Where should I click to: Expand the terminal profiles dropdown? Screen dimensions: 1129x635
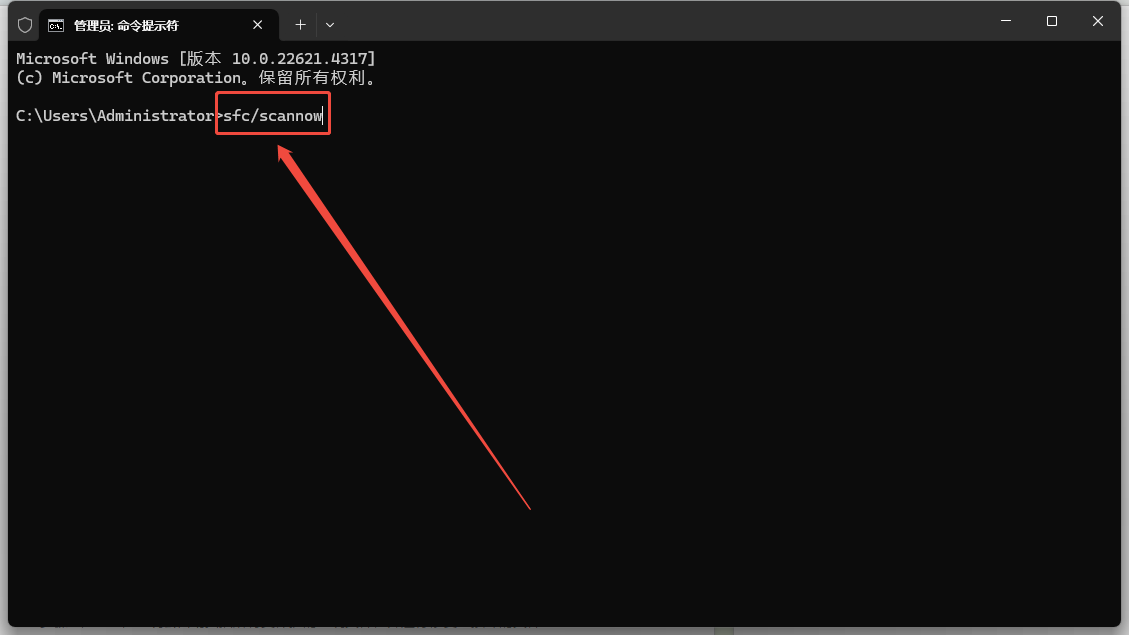pos(330,25)
